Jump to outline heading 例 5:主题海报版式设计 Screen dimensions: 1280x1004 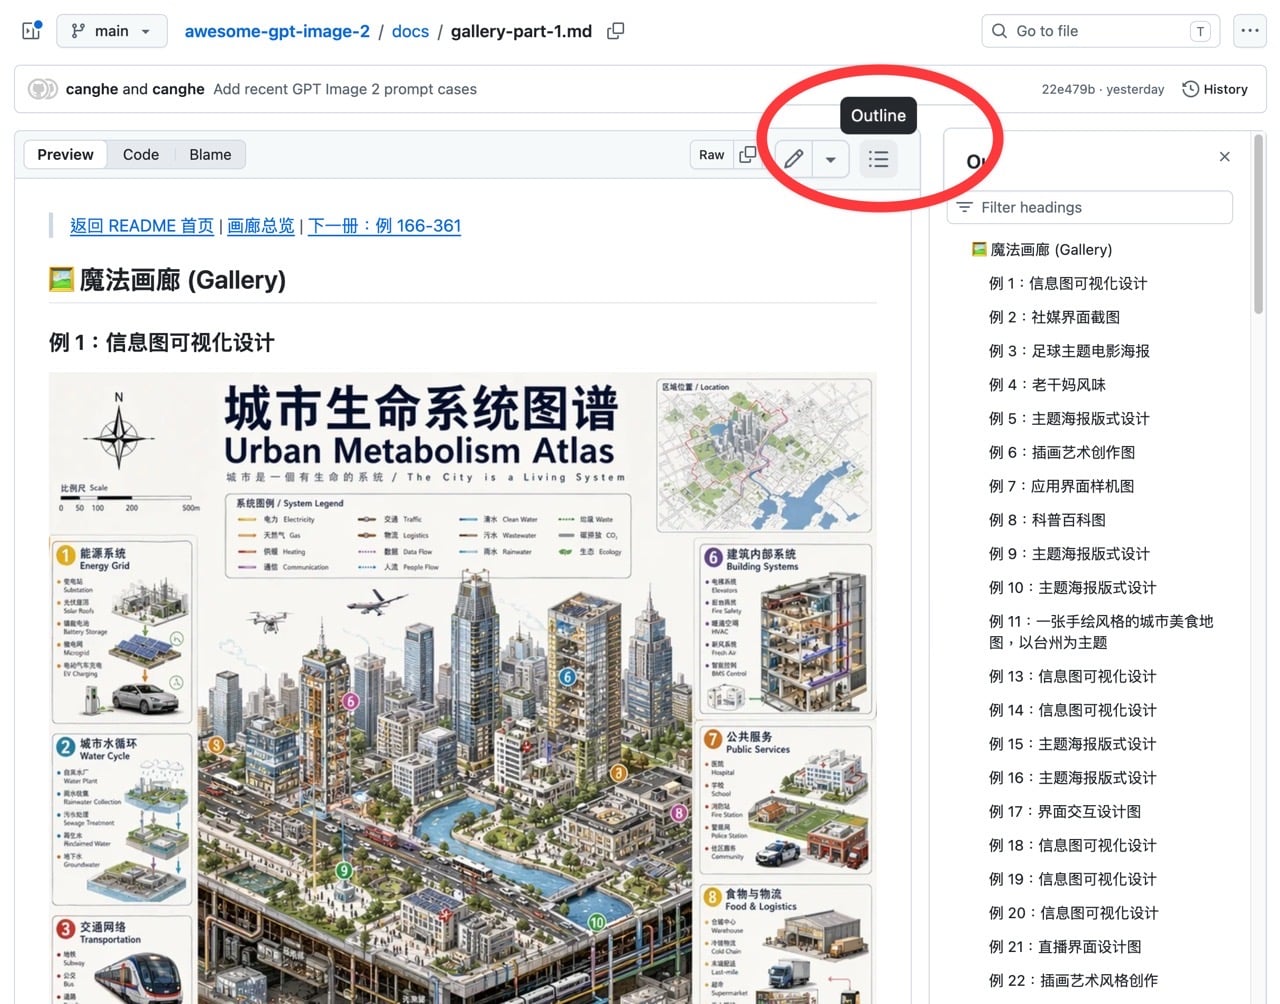tap(1069, 419)
